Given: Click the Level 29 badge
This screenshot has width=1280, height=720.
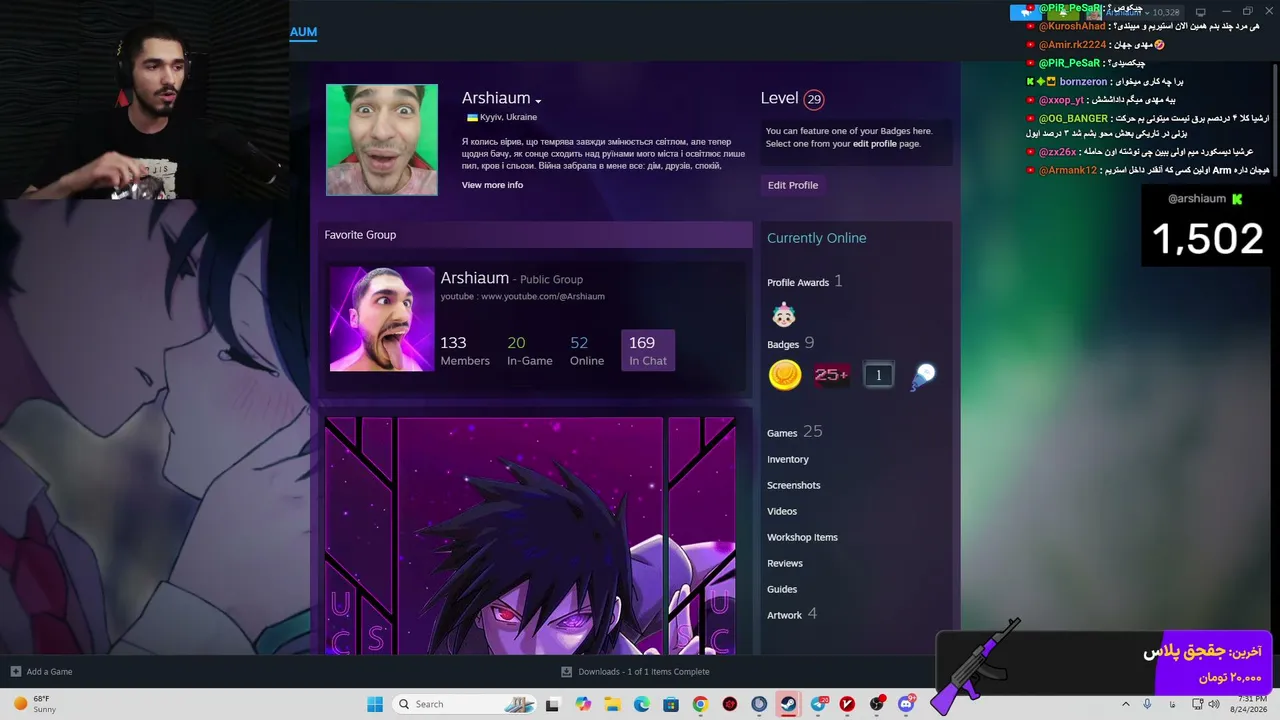Looking at the screenshot, I should click(x=814, y=99).
